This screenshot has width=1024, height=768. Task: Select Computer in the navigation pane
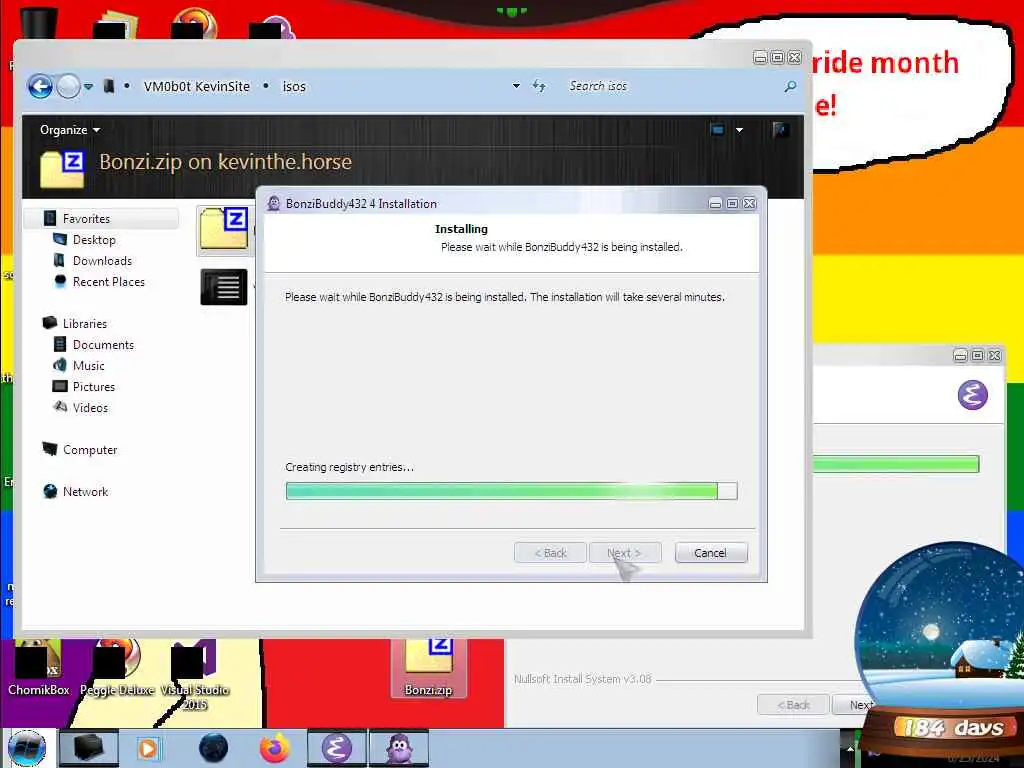[x=89, y=449]
